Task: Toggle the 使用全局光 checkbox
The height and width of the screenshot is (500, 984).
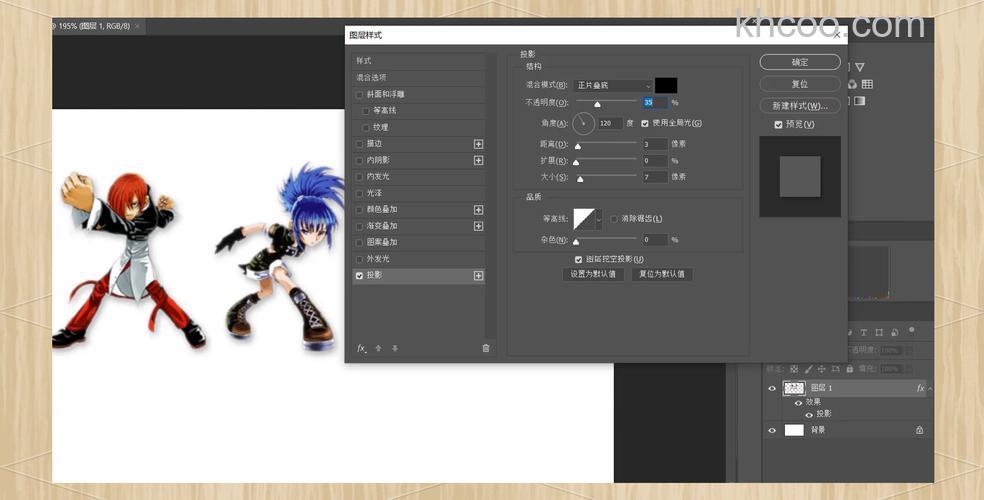Action: [x=645, y=123]
